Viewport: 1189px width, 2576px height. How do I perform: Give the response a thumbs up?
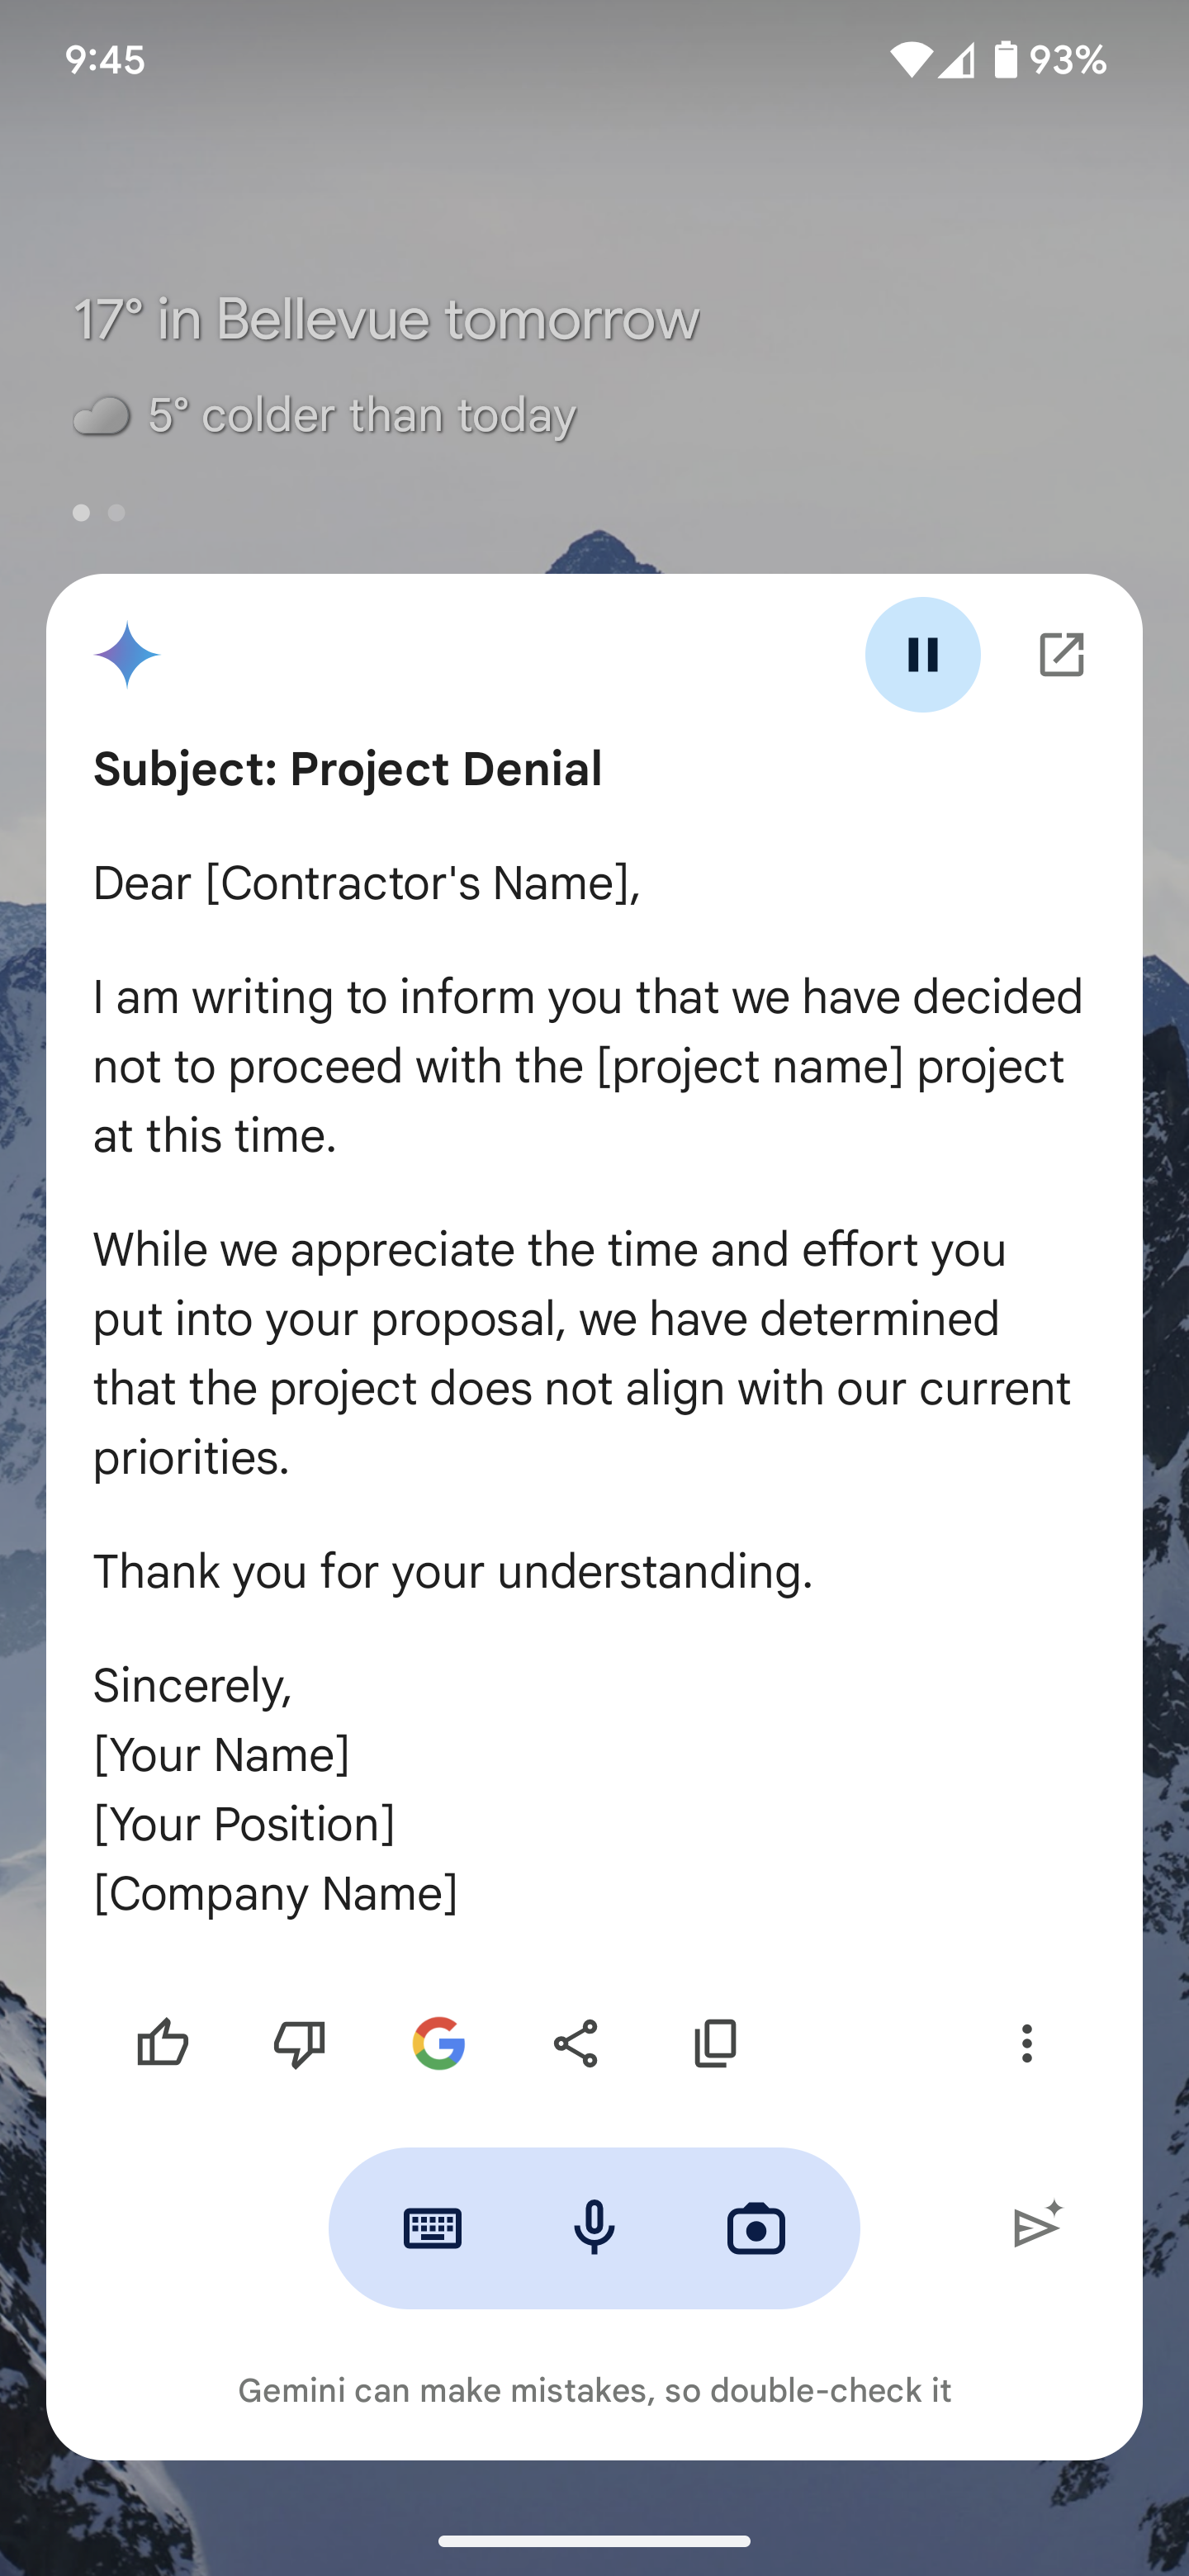162,2043
